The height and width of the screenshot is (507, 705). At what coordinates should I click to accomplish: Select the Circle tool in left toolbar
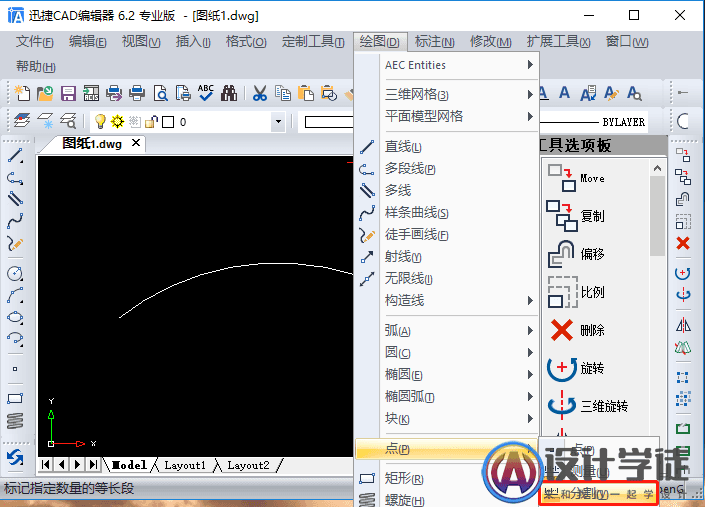point(15,273)
